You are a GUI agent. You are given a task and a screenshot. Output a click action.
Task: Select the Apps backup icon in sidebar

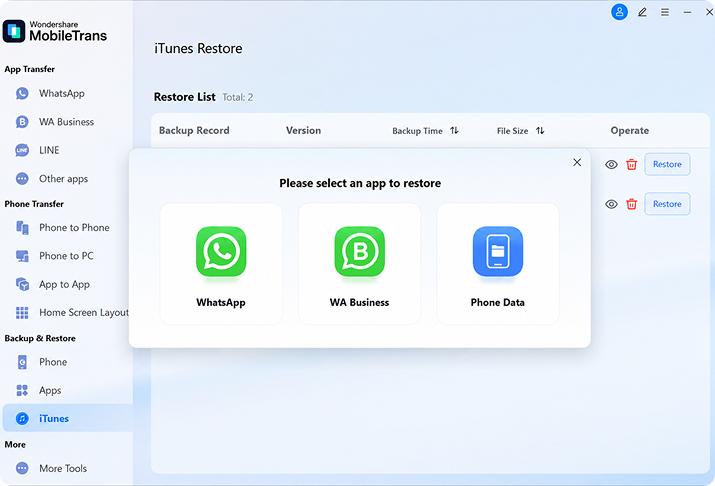22,390
